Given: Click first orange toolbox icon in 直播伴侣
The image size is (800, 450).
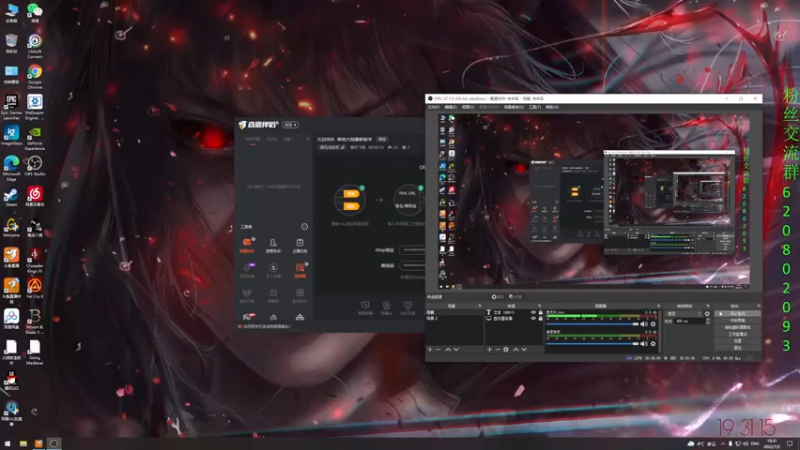Looking at the screenshot, I should pos(247,244).
